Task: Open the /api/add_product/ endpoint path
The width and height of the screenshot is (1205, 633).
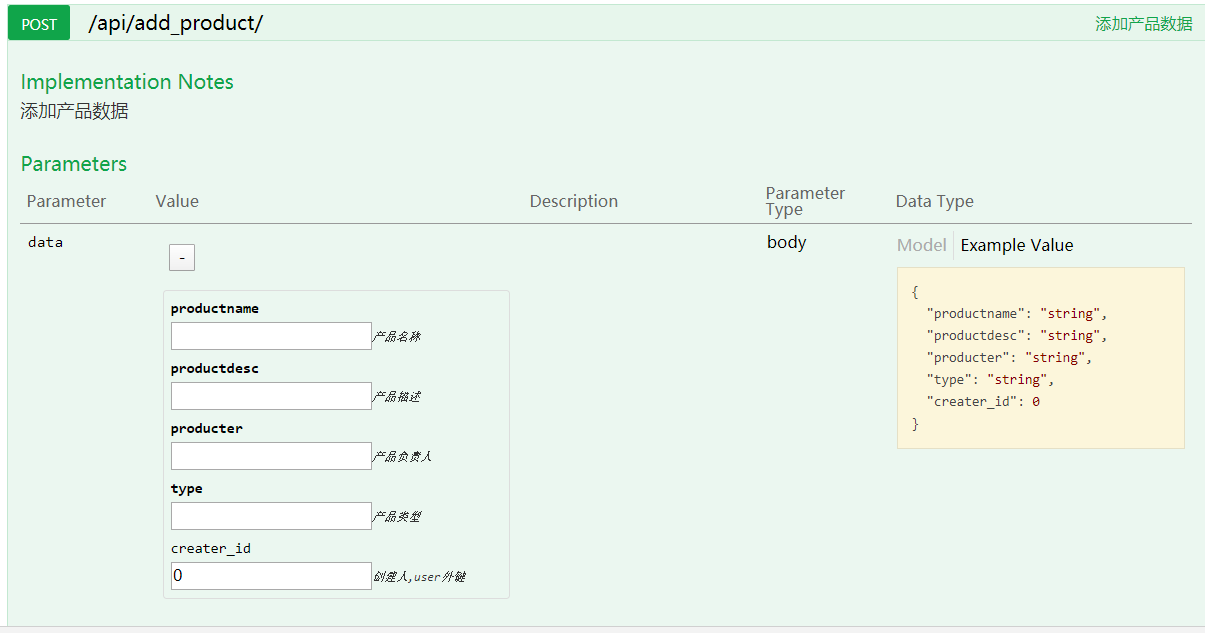Action: click(175, 23)
